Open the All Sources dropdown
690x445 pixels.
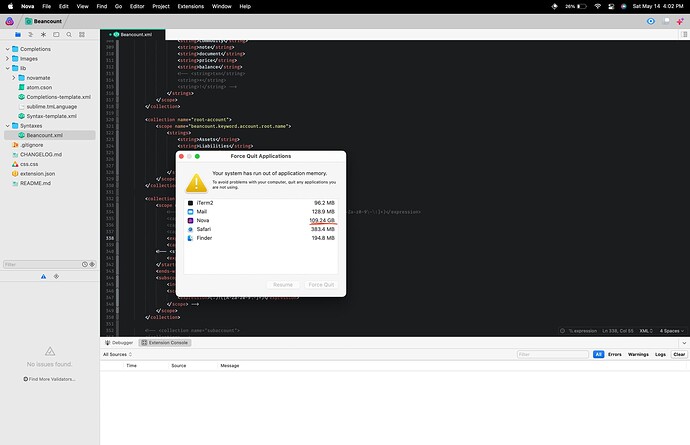(117, 354)
